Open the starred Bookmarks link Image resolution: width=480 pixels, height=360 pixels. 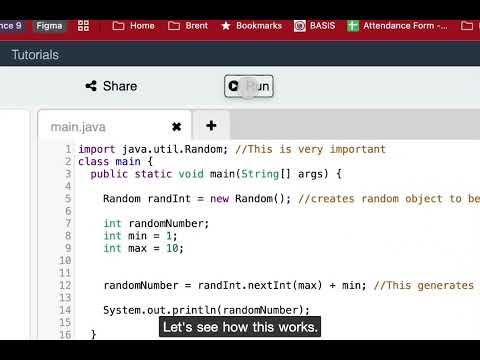252,26
